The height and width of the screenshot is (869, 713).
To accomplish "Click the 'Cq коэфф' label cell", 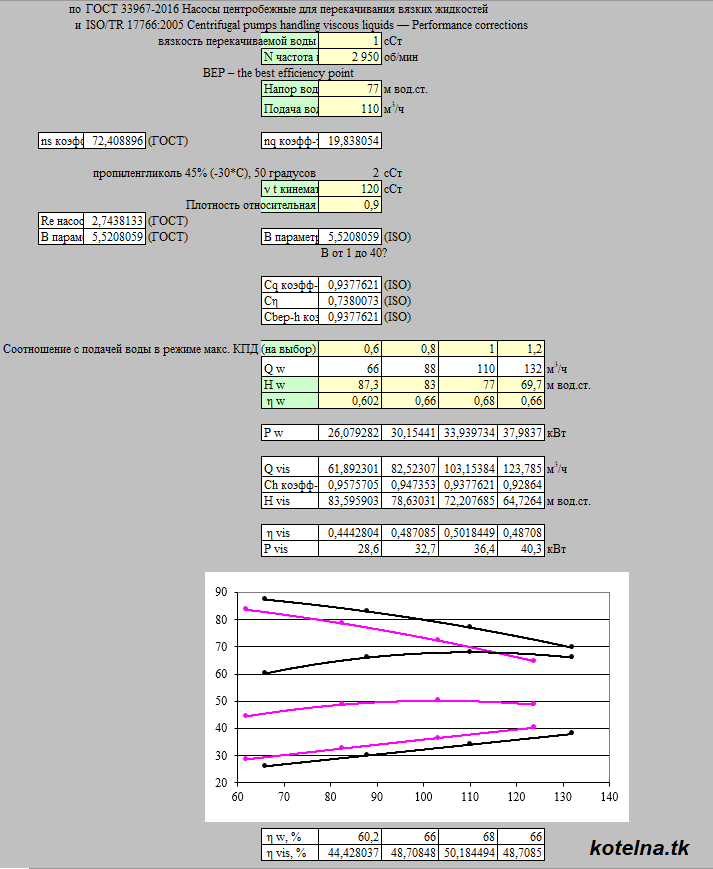I will coord(290,284).
